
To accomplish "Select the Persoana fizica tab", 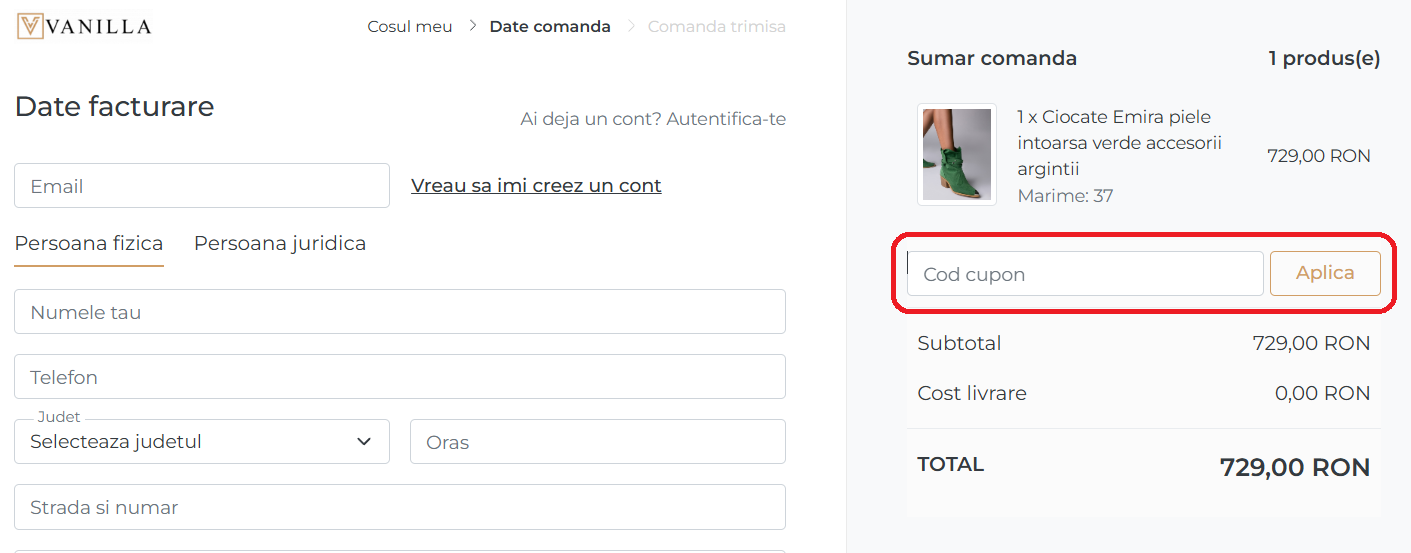I will [x=89, y=243].
